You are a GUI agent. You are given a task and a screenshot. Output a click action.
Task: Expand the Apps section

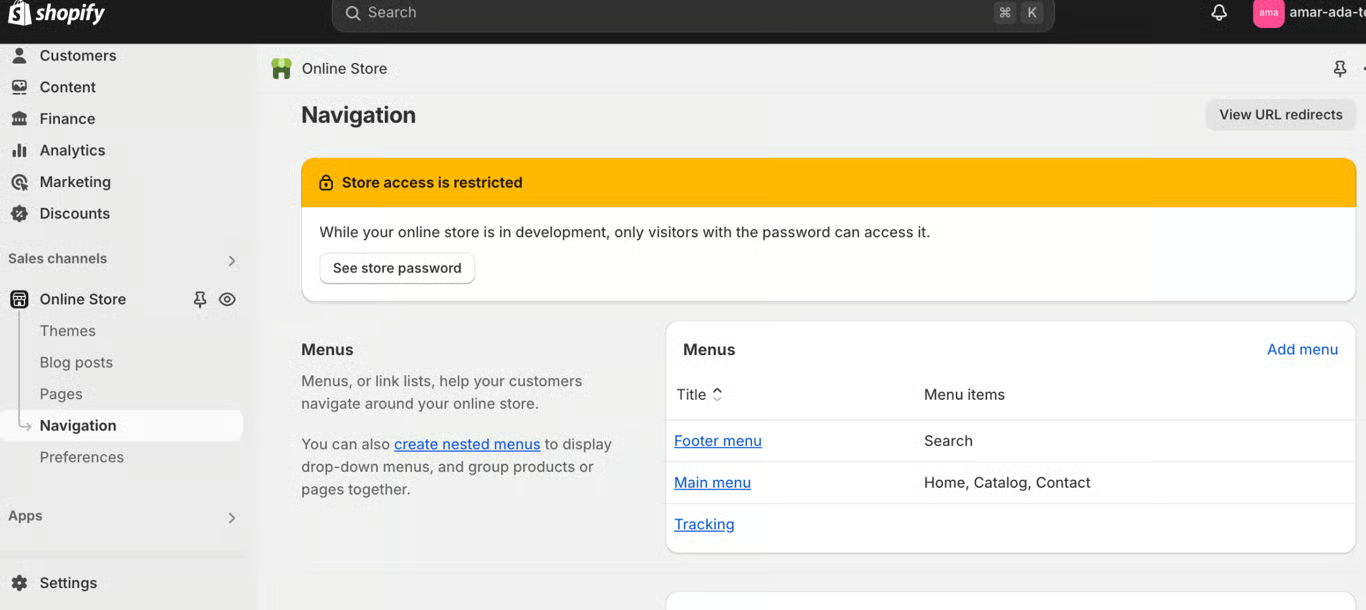[231, 518]
